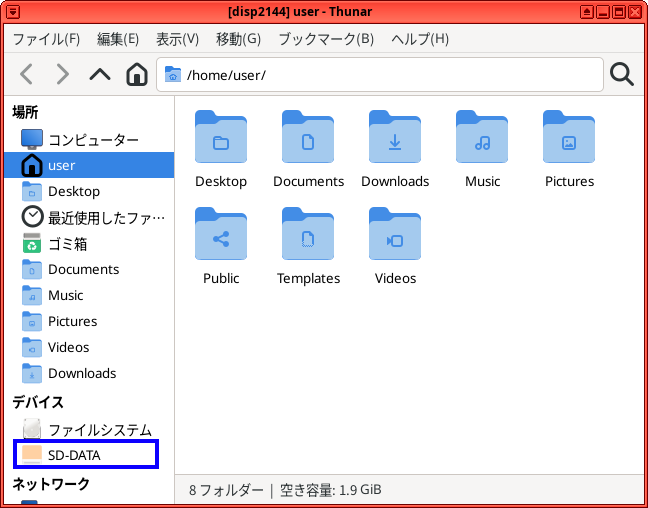
Task: Select コンピューター in the sidebar
Action: (x=89, y=139)
